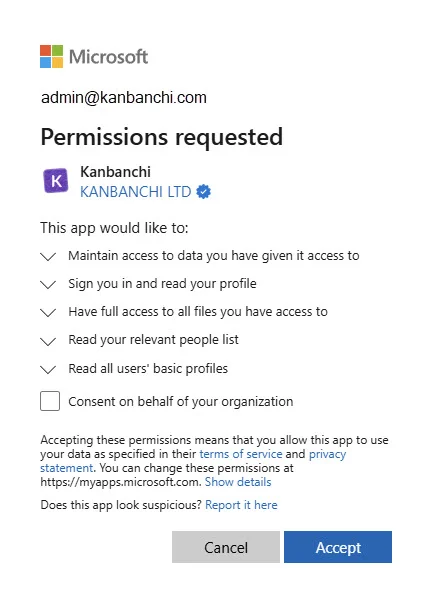
Task: Check 'Consent on behalf of your organization' box
Action: click(50, 401)
